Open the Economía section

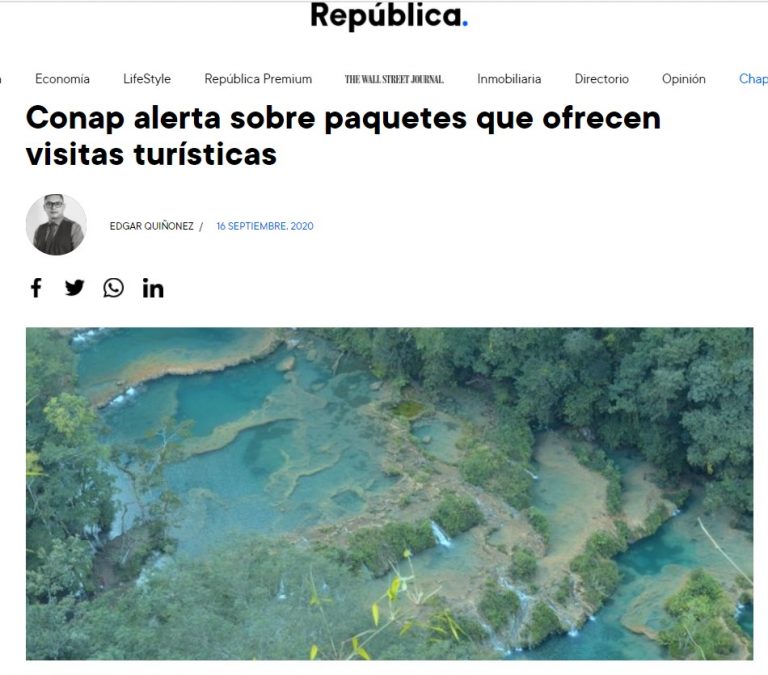62,79
